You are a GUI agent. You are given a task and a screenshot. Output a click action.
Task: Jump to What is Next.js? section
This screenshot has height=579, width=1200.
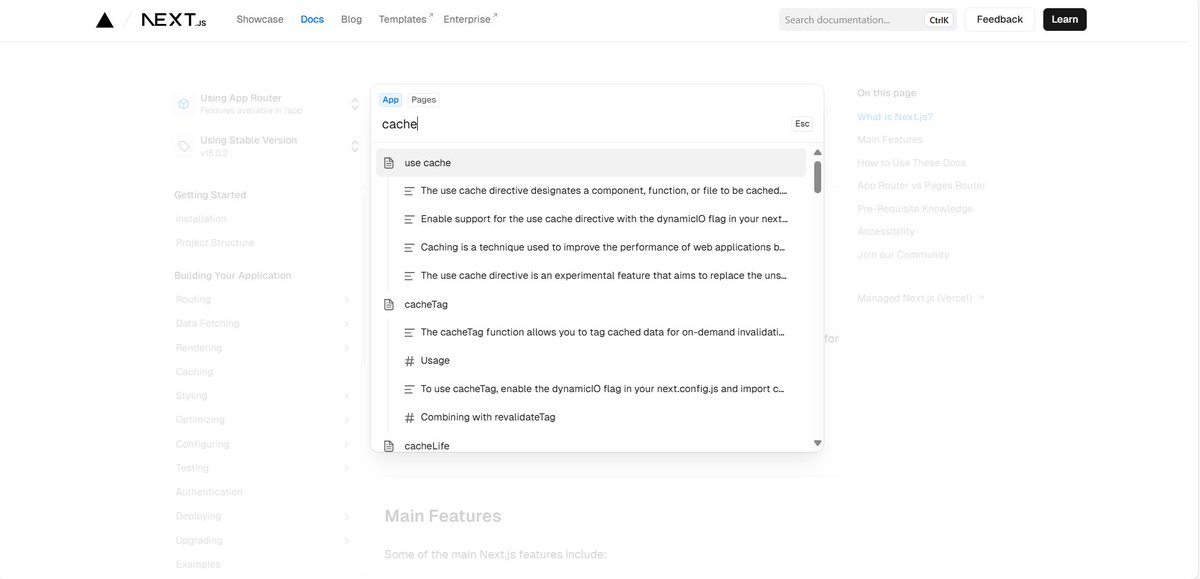[x=895, y=117]
